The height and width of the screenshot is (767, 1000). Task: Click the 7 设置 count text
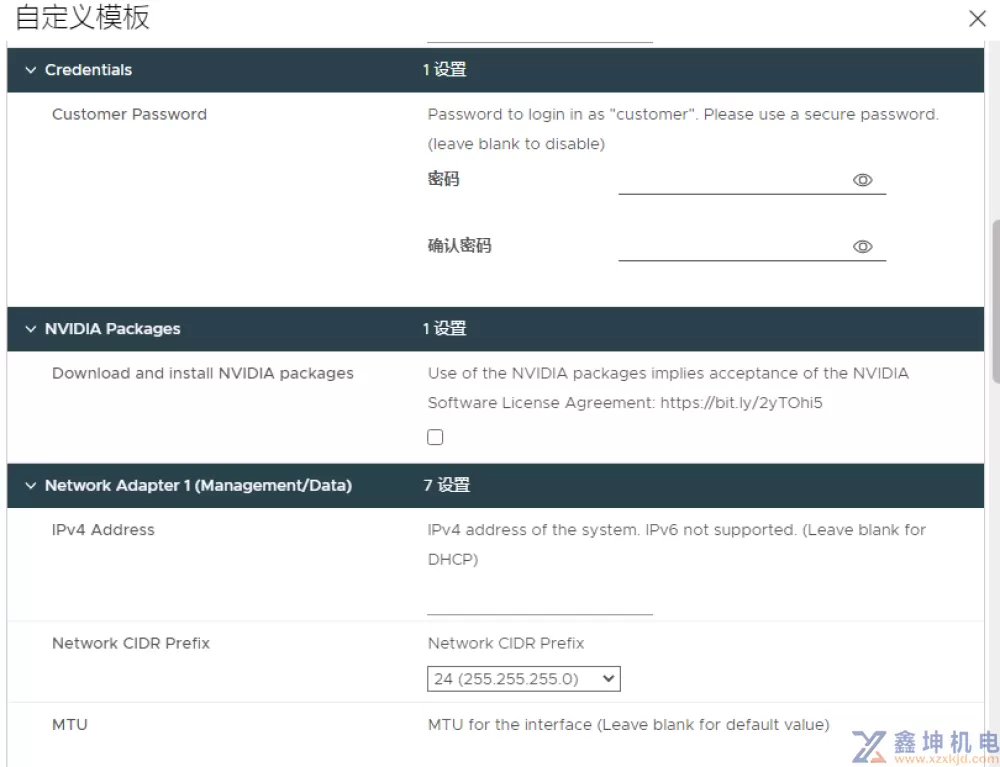[x=447, y=486]
